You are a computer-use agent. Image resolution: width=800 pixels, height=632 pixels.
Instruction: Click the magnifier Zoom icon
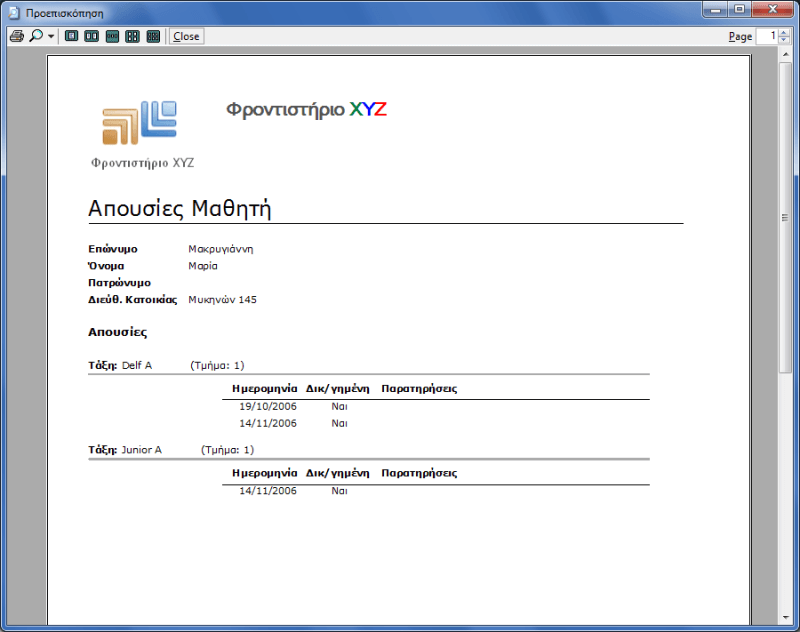coord(35,36)
